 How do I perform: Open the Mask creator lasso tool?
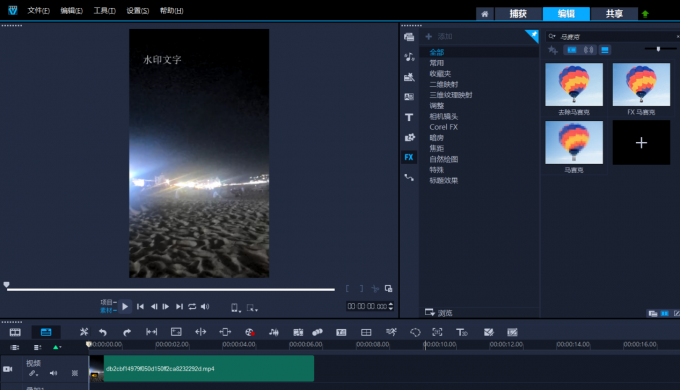[415, 332]
